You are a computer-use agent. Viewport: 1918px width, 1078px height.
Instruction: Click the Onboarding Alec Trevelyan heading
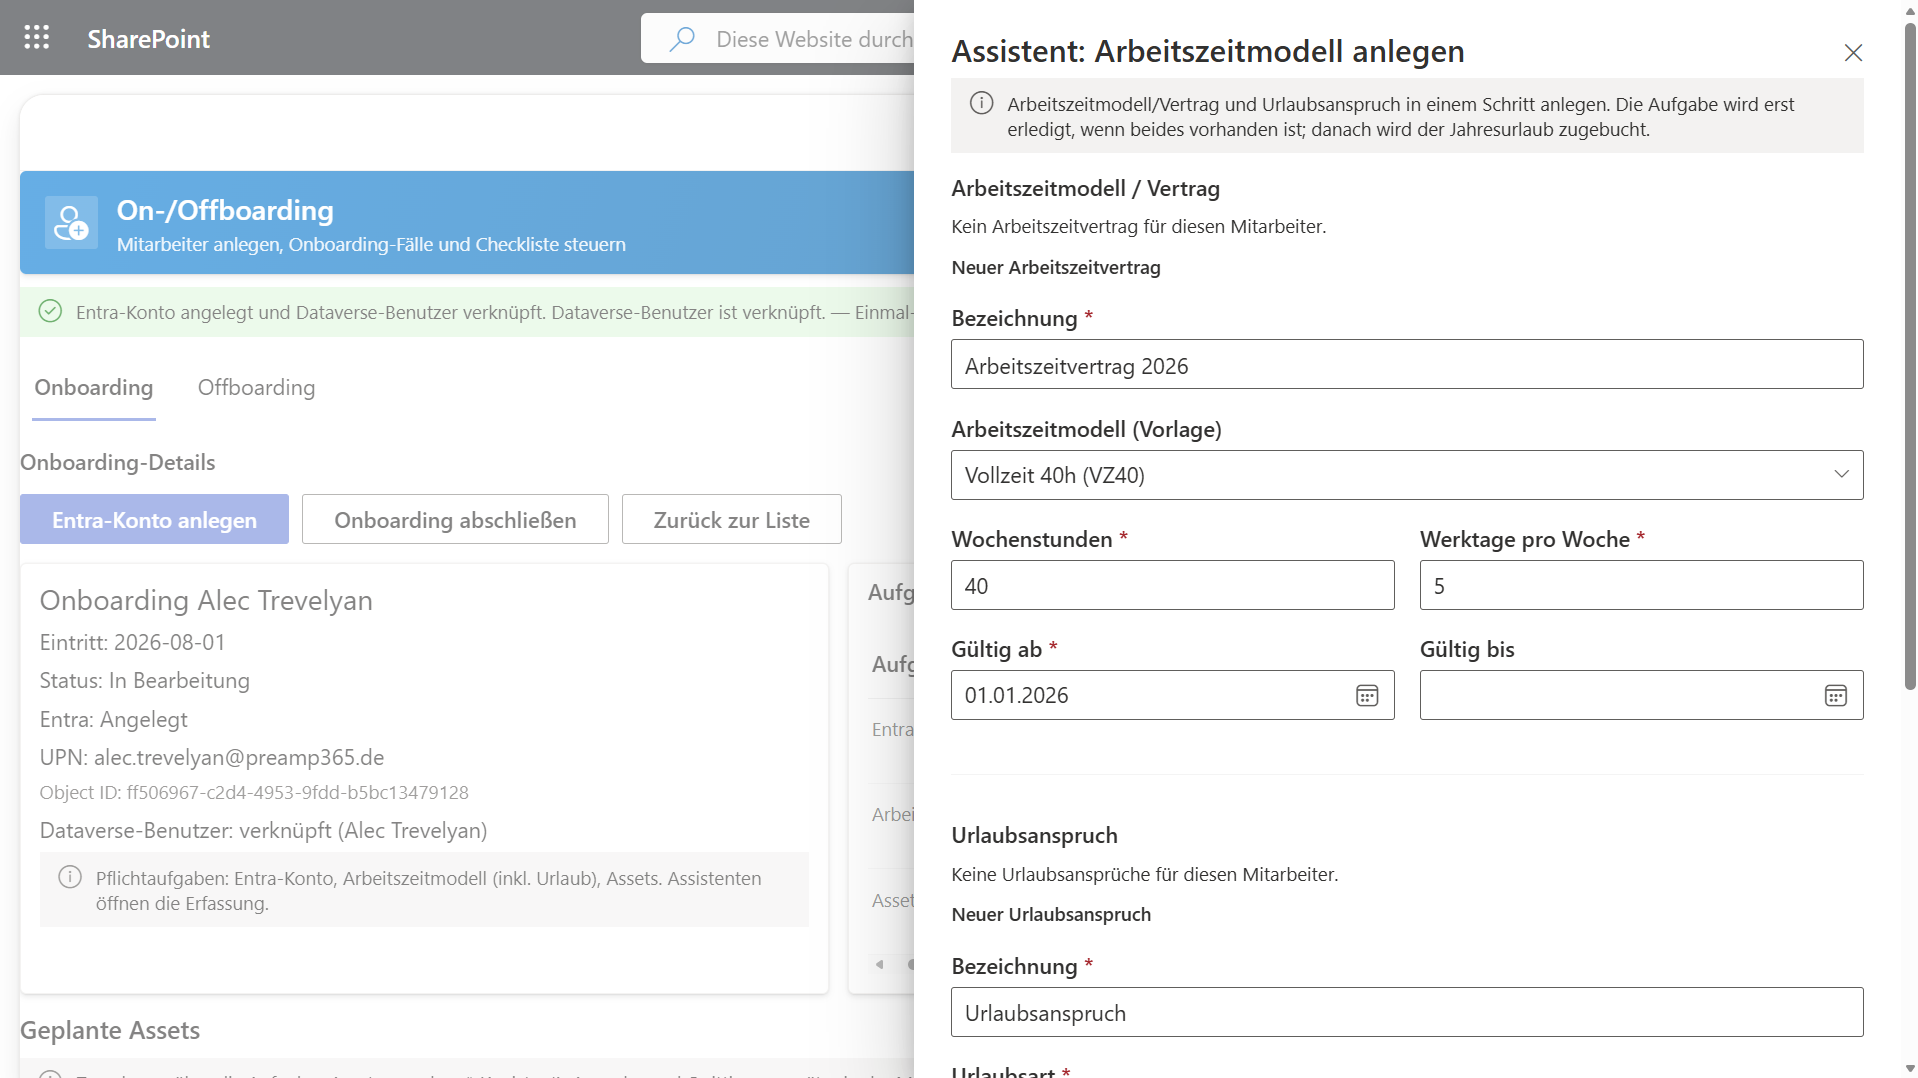coord(206,599)
